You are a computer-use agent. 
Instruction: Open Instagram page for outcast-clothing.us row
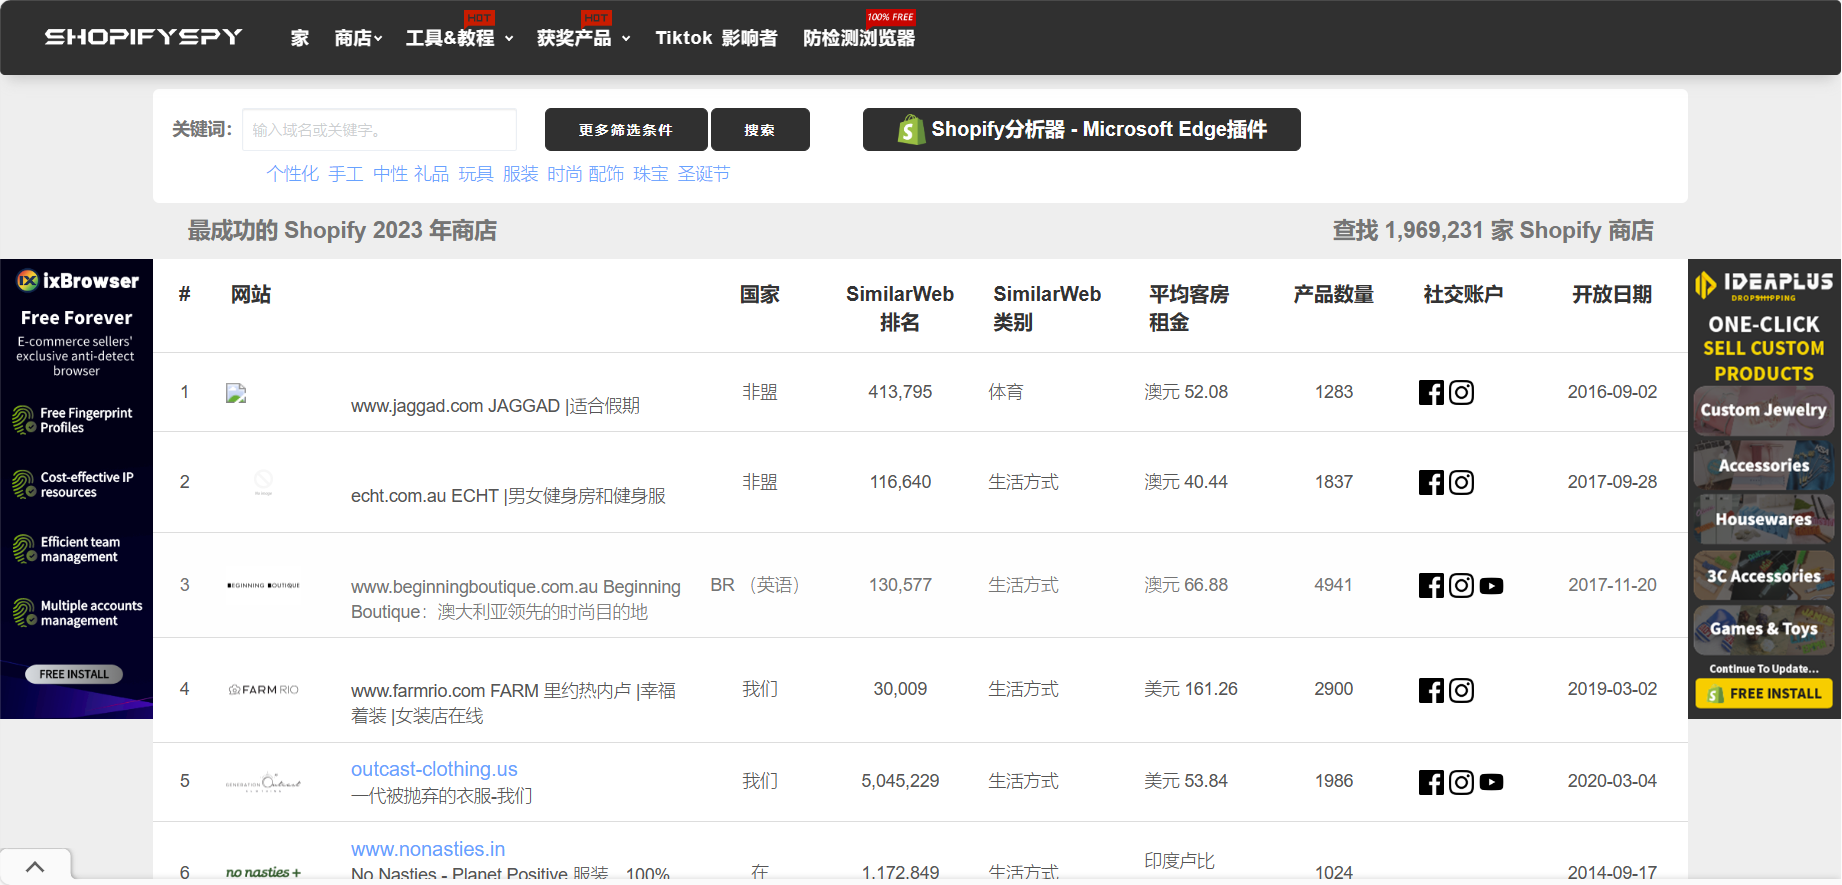point(1461,782)
